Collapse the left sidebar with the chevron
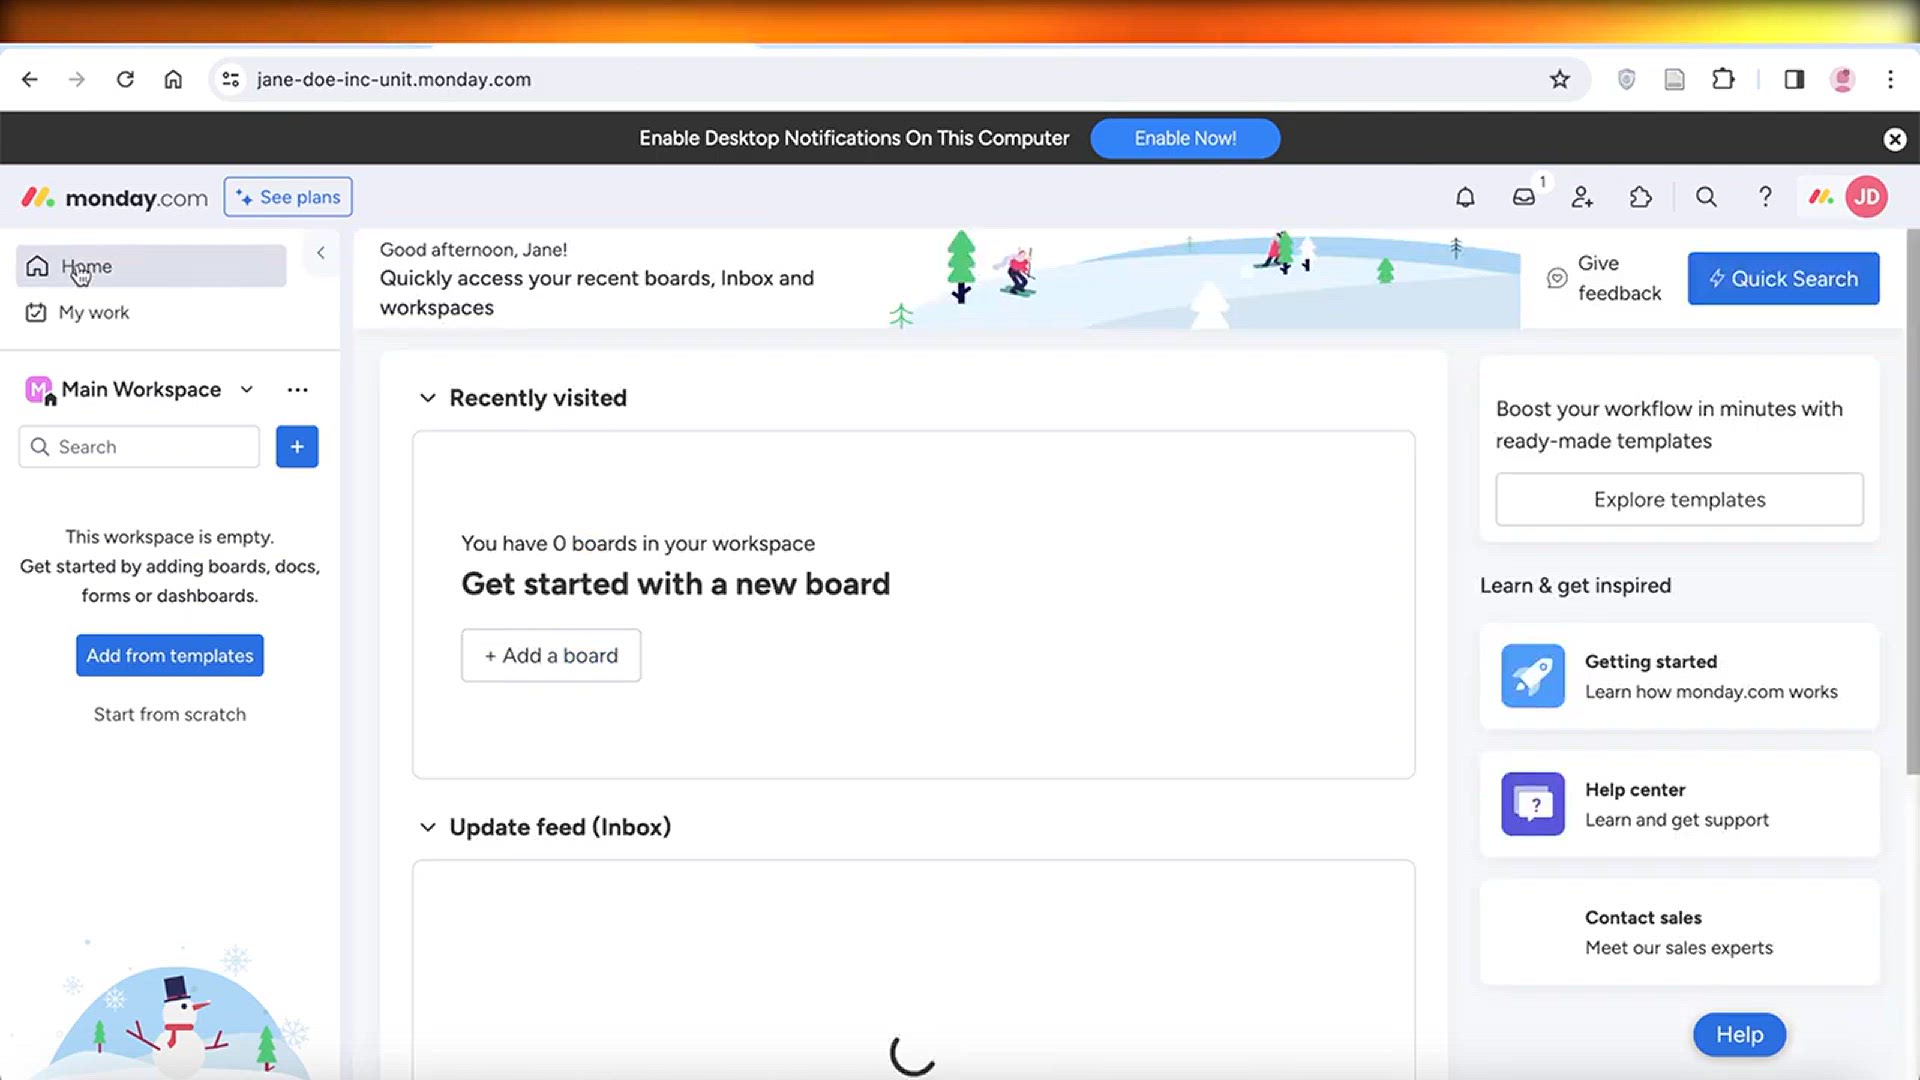Screen dimensions: 1920x1080 click(x=321, y=253)
